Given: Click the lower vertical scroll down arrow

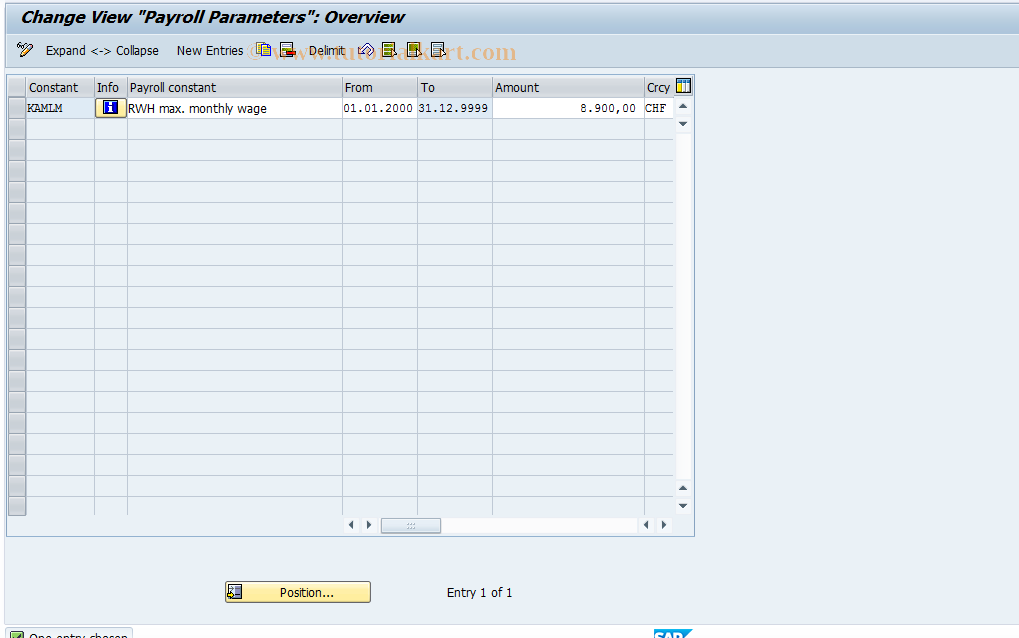Looking at the screenshot, I should pyautogui.click(x=683, y=505).
